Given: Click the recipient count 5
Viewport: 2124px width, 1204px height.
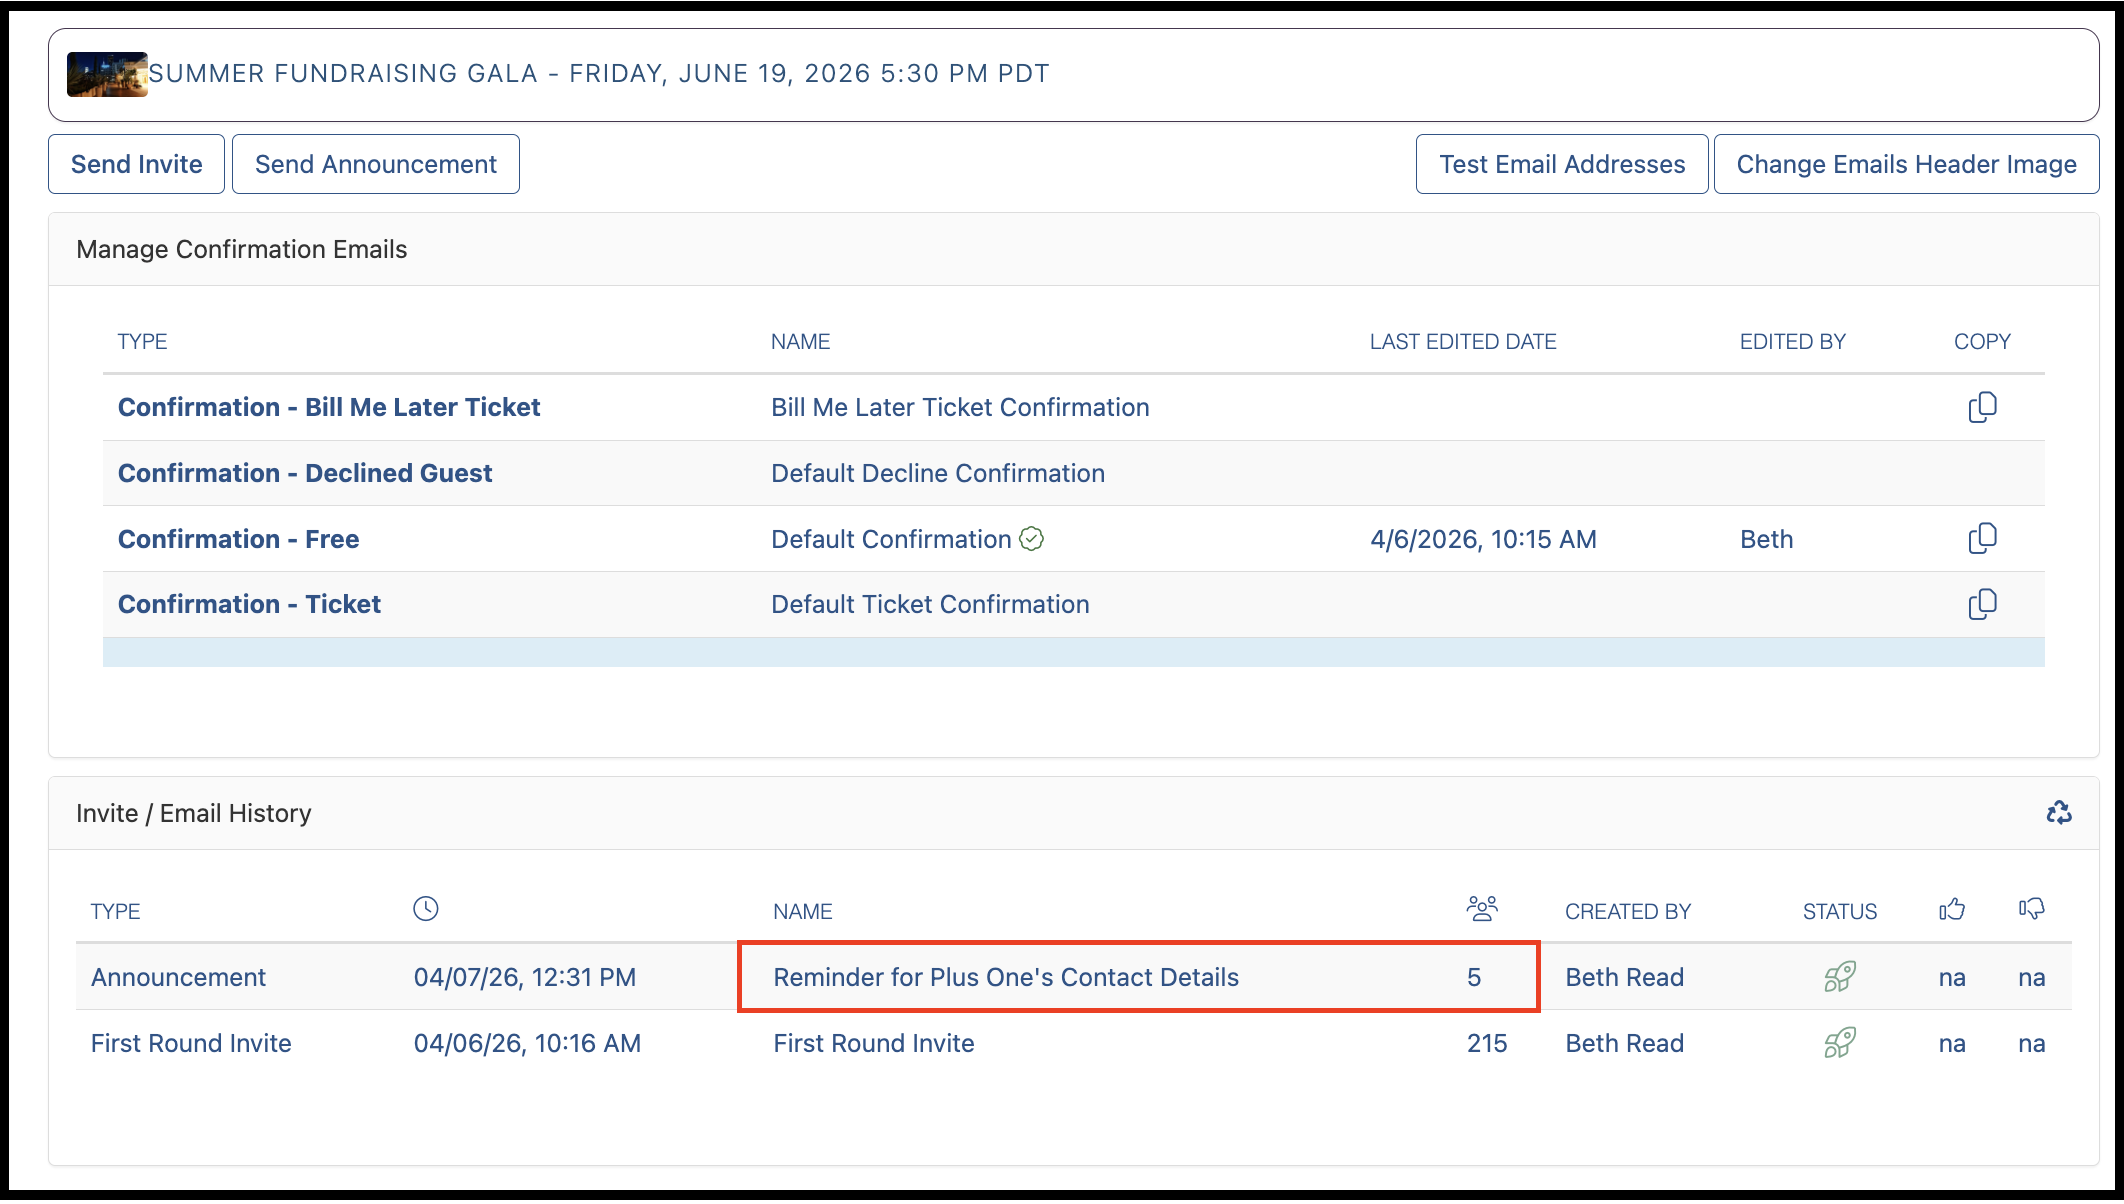Looking at the screenshot, I should tap(1474, 977).
